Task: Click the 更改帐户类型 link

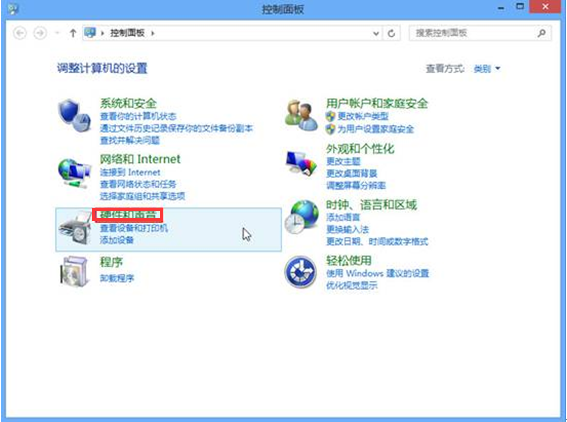Action: (363, 116)
